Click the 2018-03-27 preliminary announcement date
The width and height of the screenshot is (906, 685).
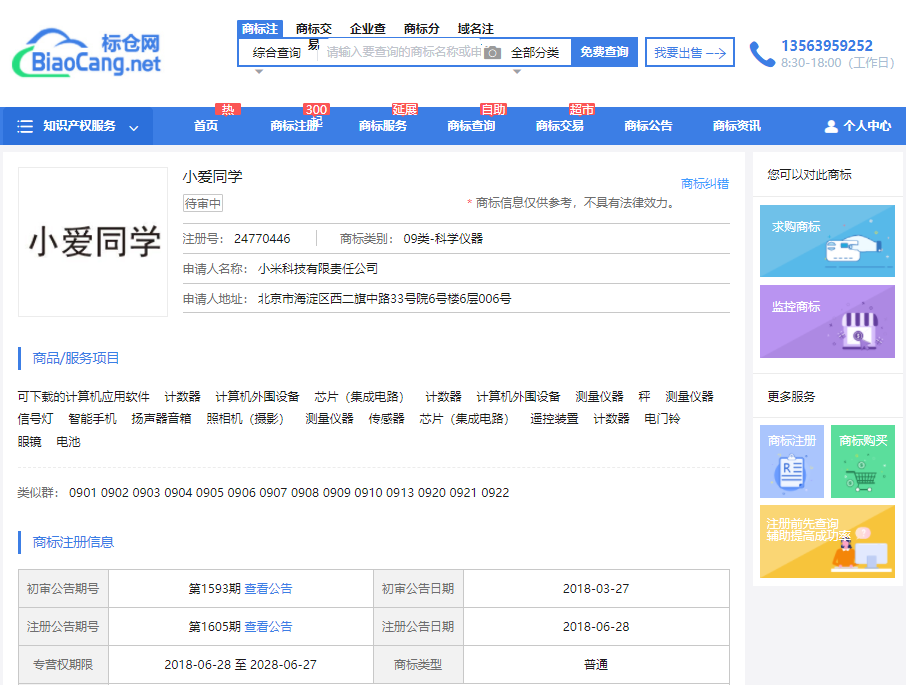tap(596, 589)
